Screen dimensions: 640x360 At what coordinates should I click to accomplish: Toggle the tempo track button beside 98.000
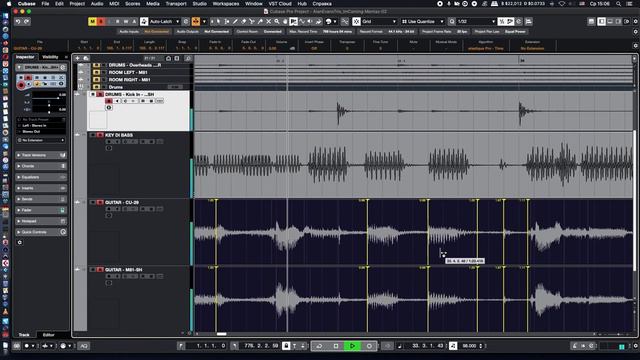click(x=453, y=346)
